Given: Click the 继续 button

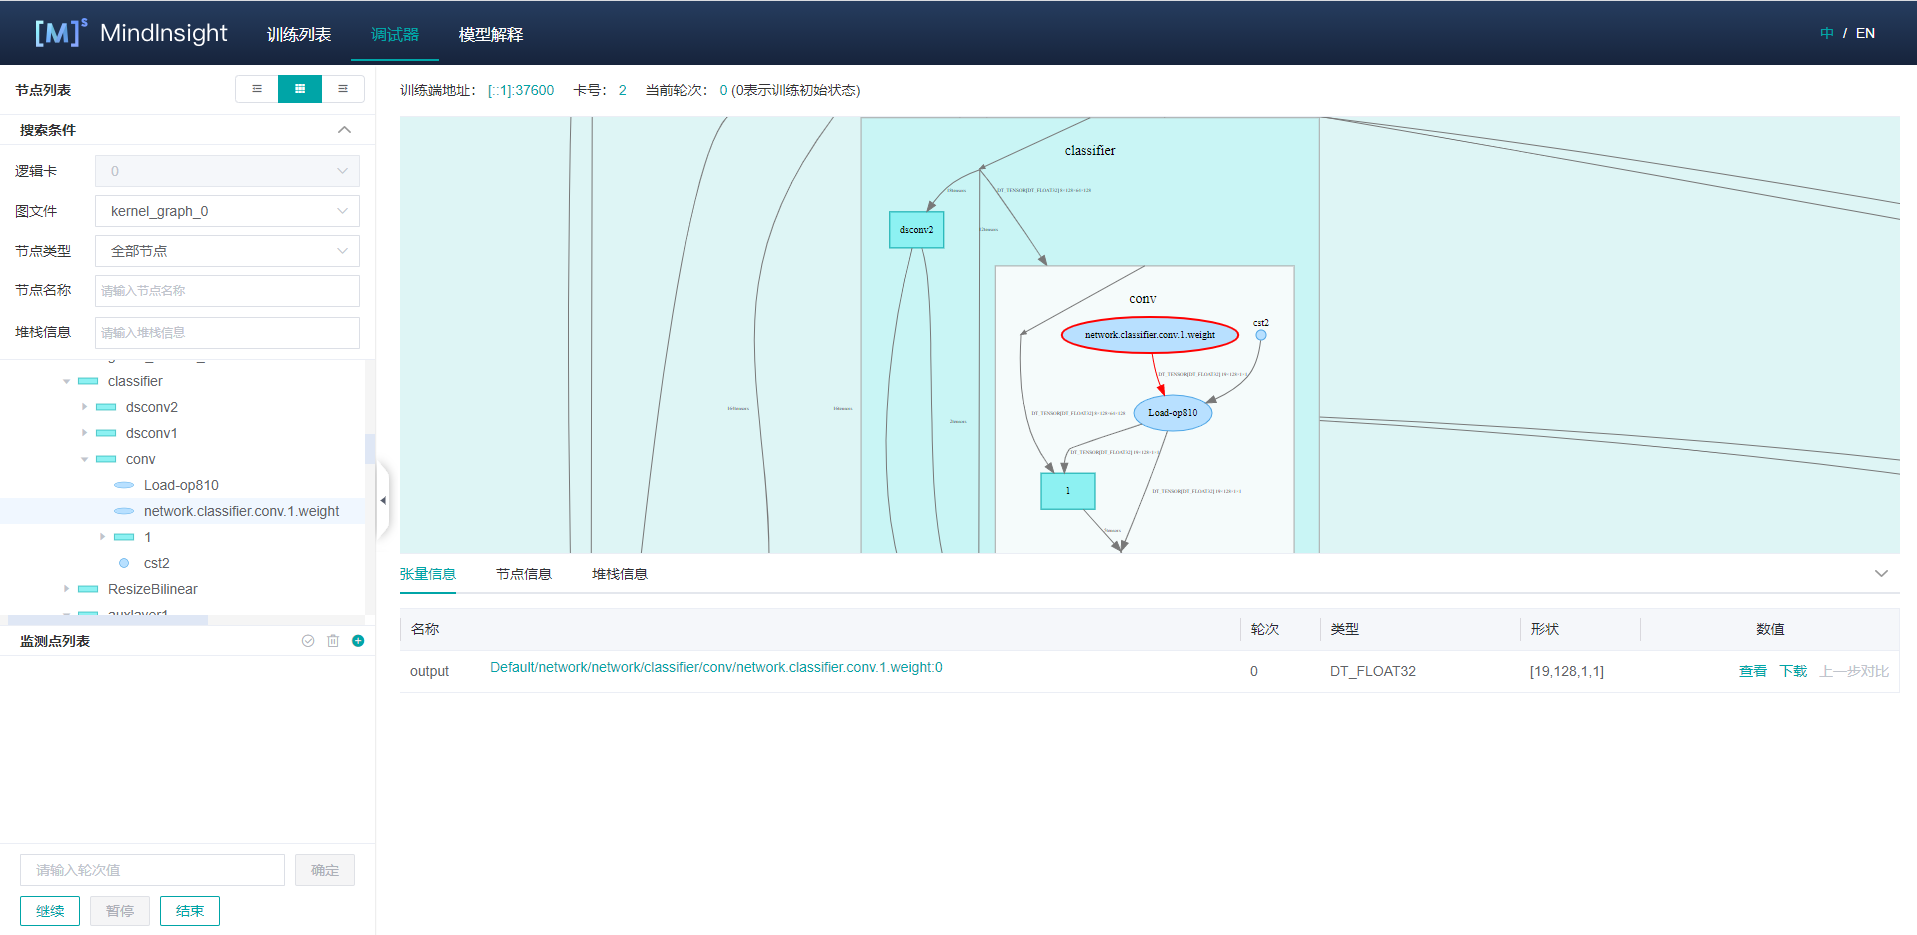Looking at the screenshot, I should click(x=50, y=911).
